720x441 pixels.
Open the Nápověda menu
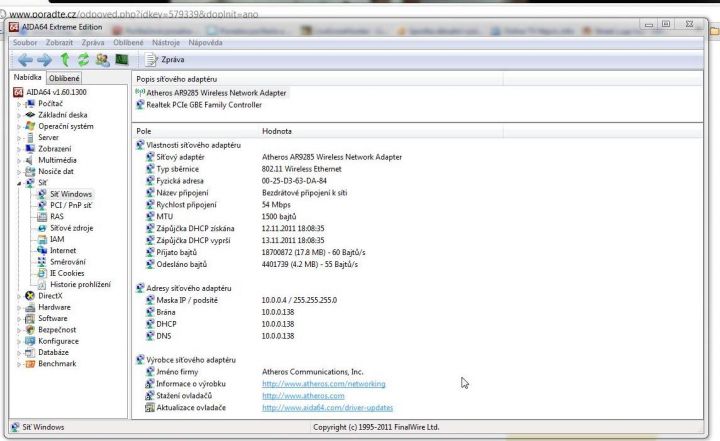click(x=205, y=42)
